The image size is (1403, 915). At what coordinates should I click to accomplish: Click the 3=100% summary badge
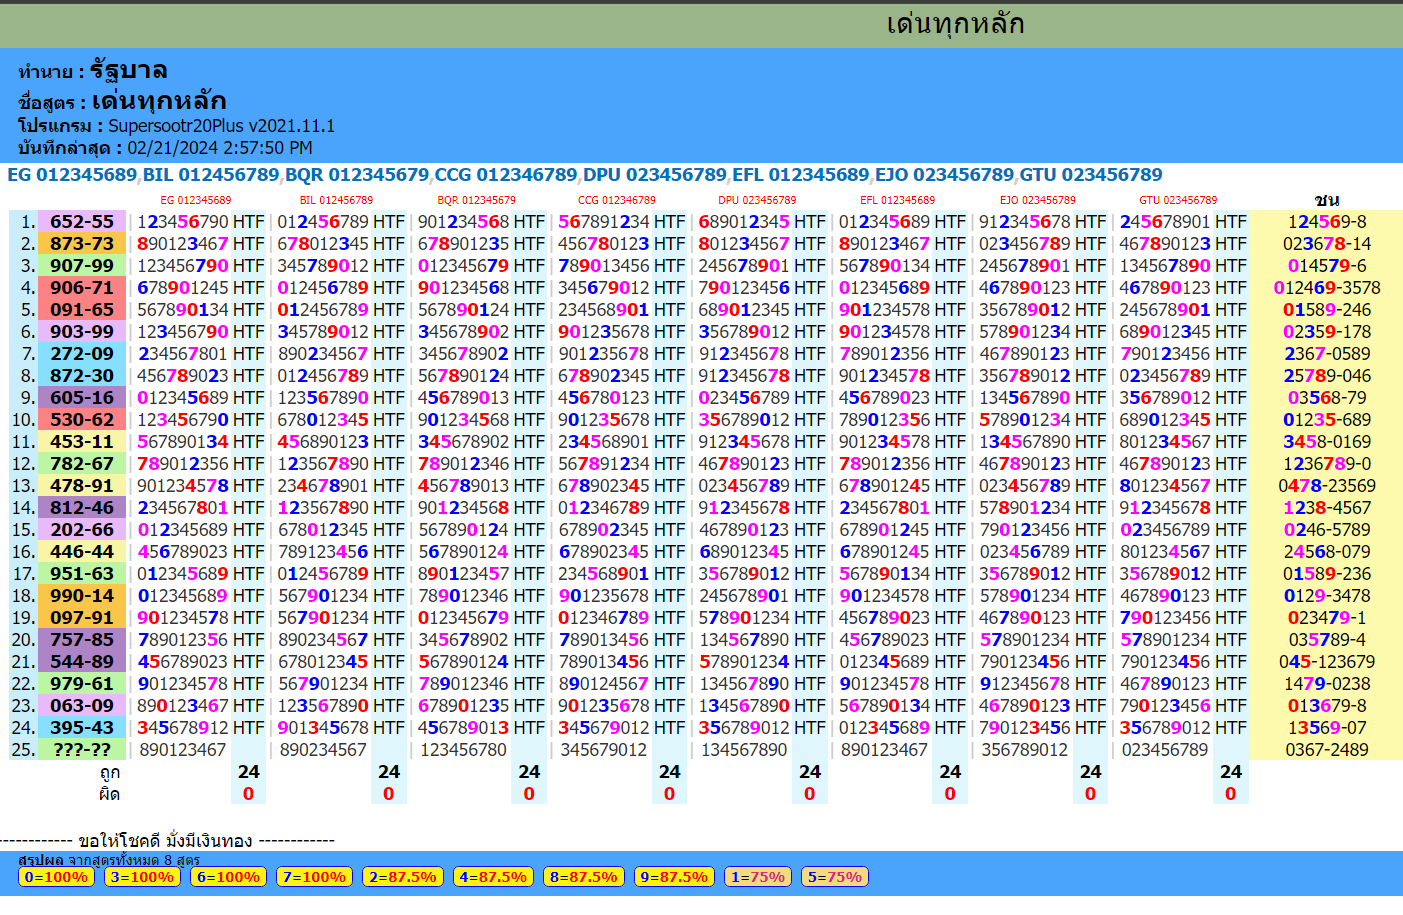[142, 877]
